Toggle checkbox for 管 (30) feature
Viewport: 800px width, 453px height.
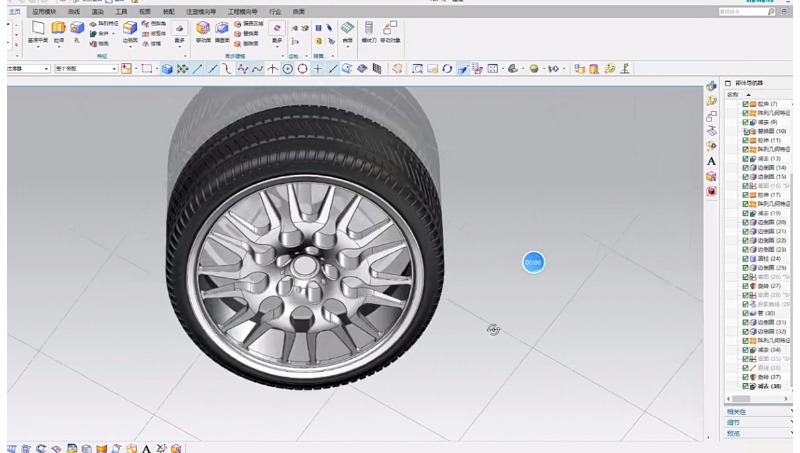tap(745, 313)
